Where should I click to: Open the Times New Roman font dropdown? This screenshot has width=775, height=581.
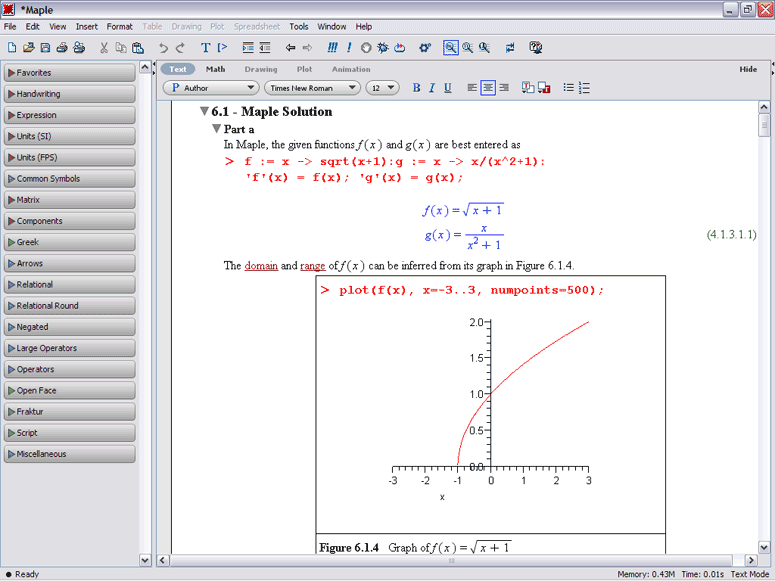(x=311, y=88)
